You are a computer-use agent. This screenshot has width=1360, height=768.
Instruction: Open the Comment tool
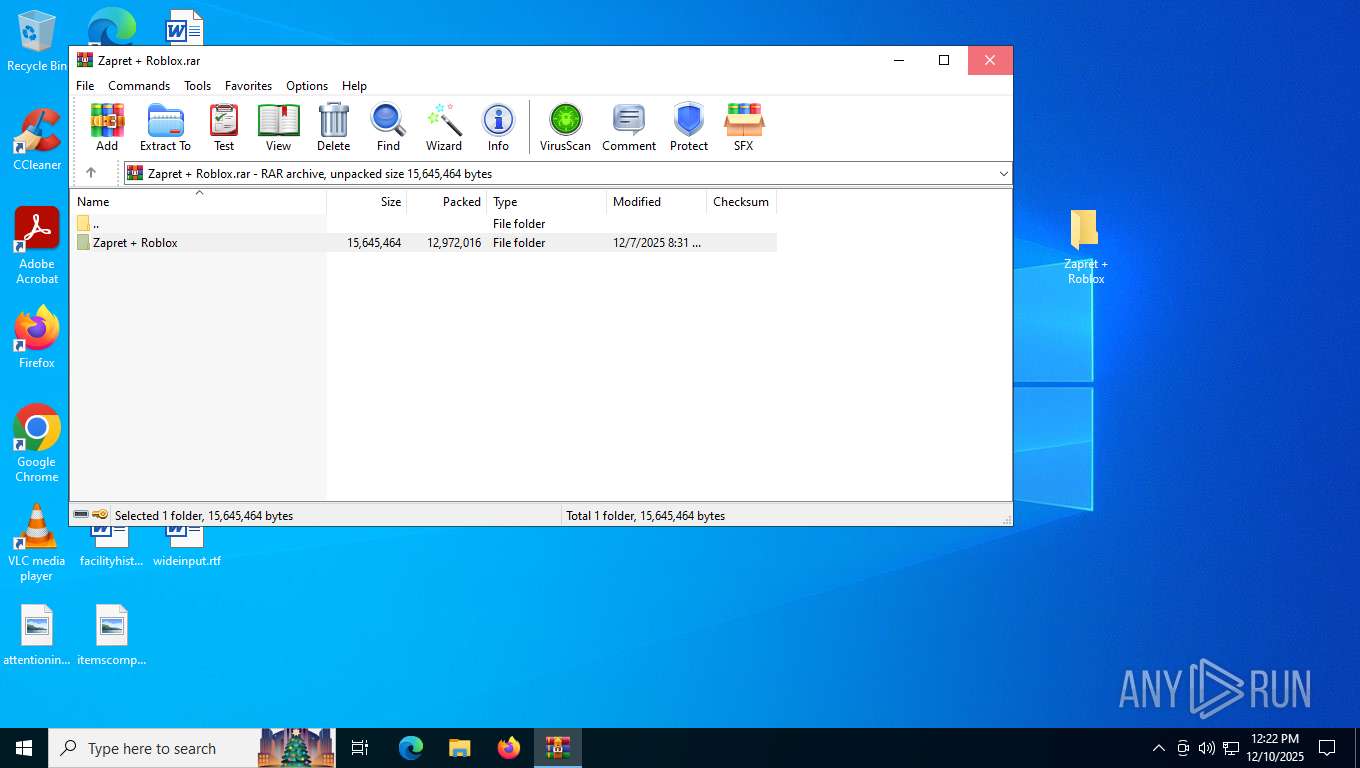[629, 127]
